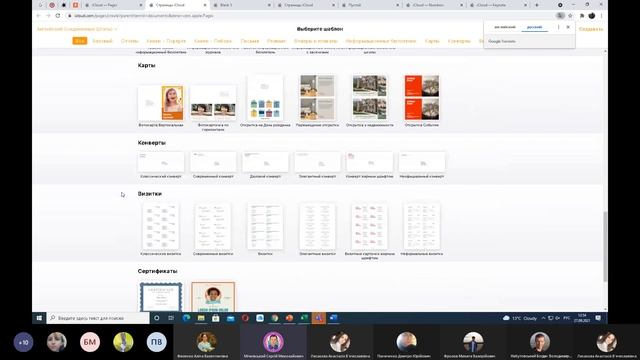The image size is (640, 360).
Task: Select the classic business card template
Action: point(161,227)
